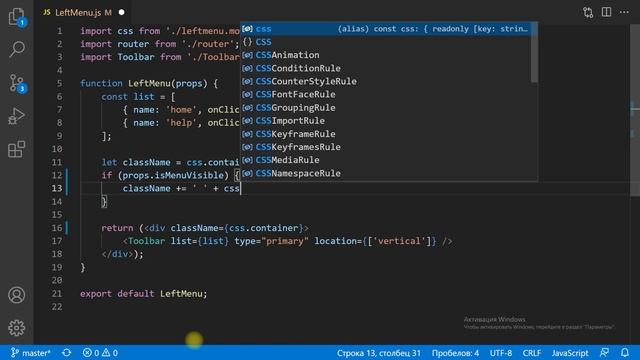Open the Explorer view in activity bar

17,17
